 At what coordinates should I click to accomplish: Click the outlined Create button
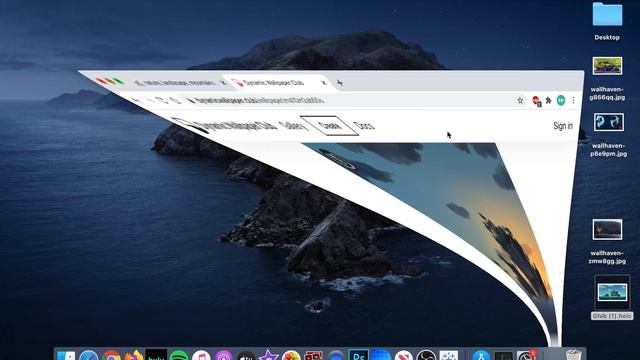(330, 125)
